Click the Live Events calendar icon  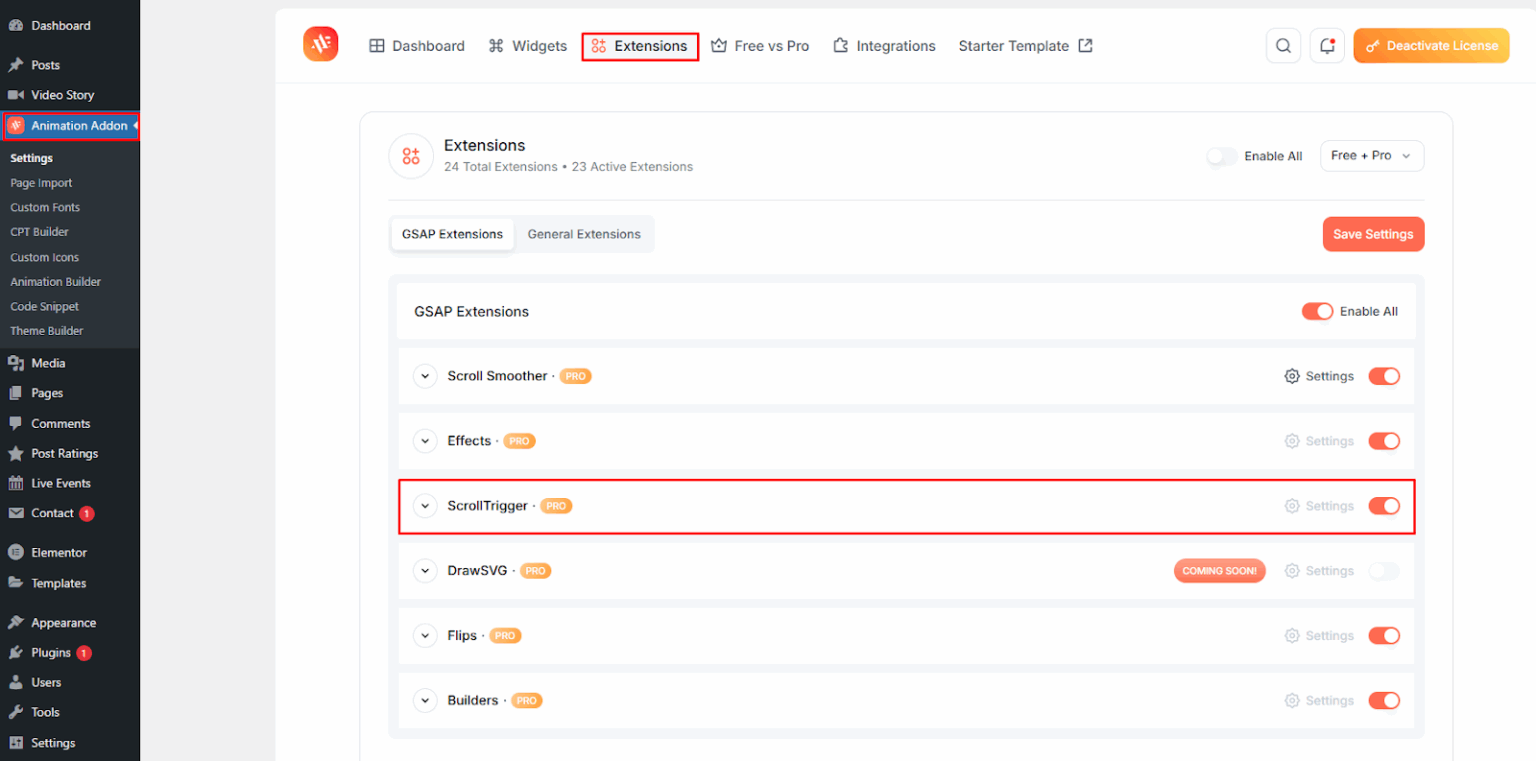16,483
